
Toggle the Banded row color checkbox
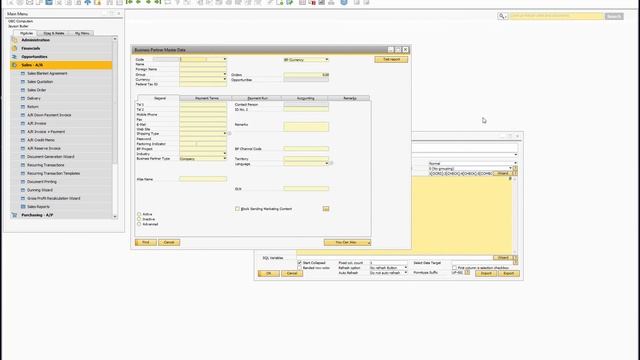(300, 268)
